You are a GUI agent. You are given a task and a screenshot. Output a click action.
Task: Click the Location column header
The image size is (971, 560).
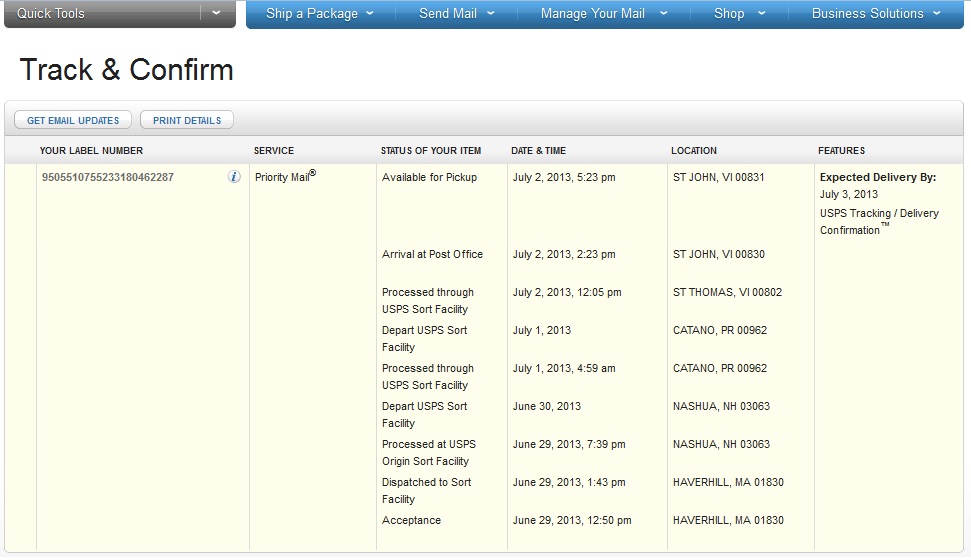coord(693,151)
